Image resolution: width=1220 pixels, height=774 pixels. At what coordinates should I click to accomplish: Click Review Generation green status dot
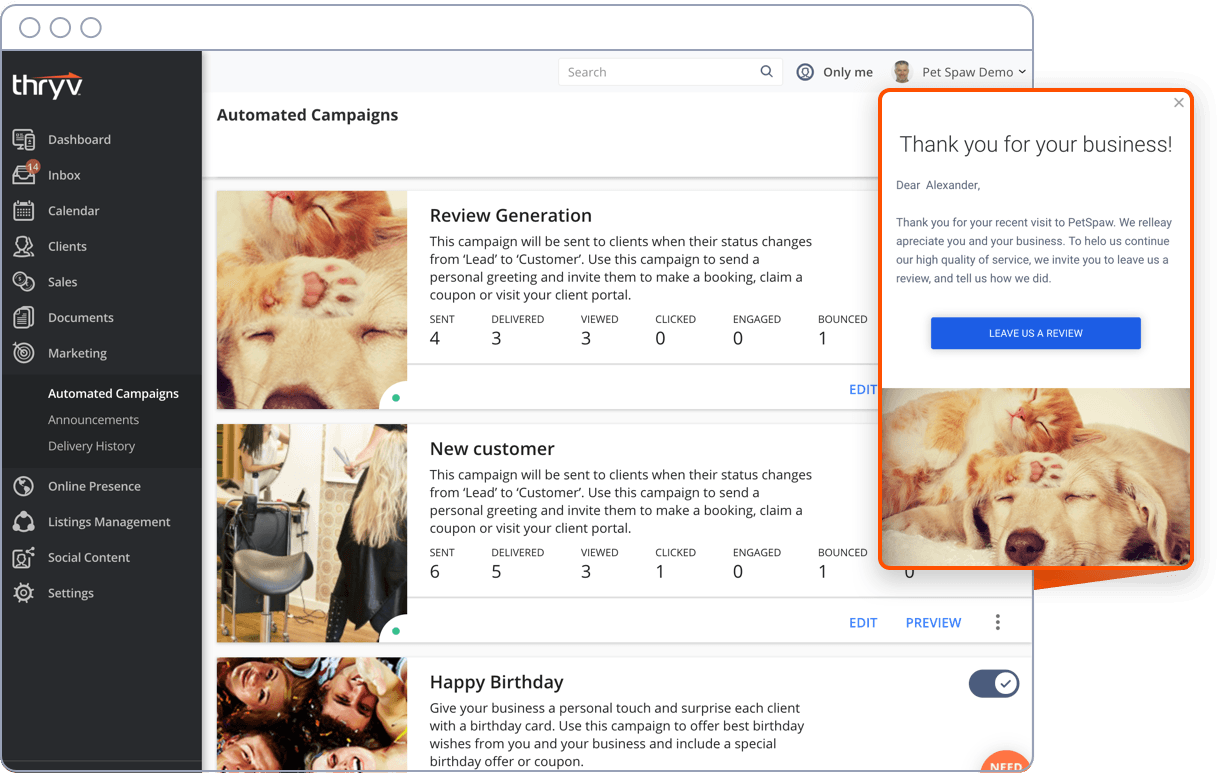396,398
